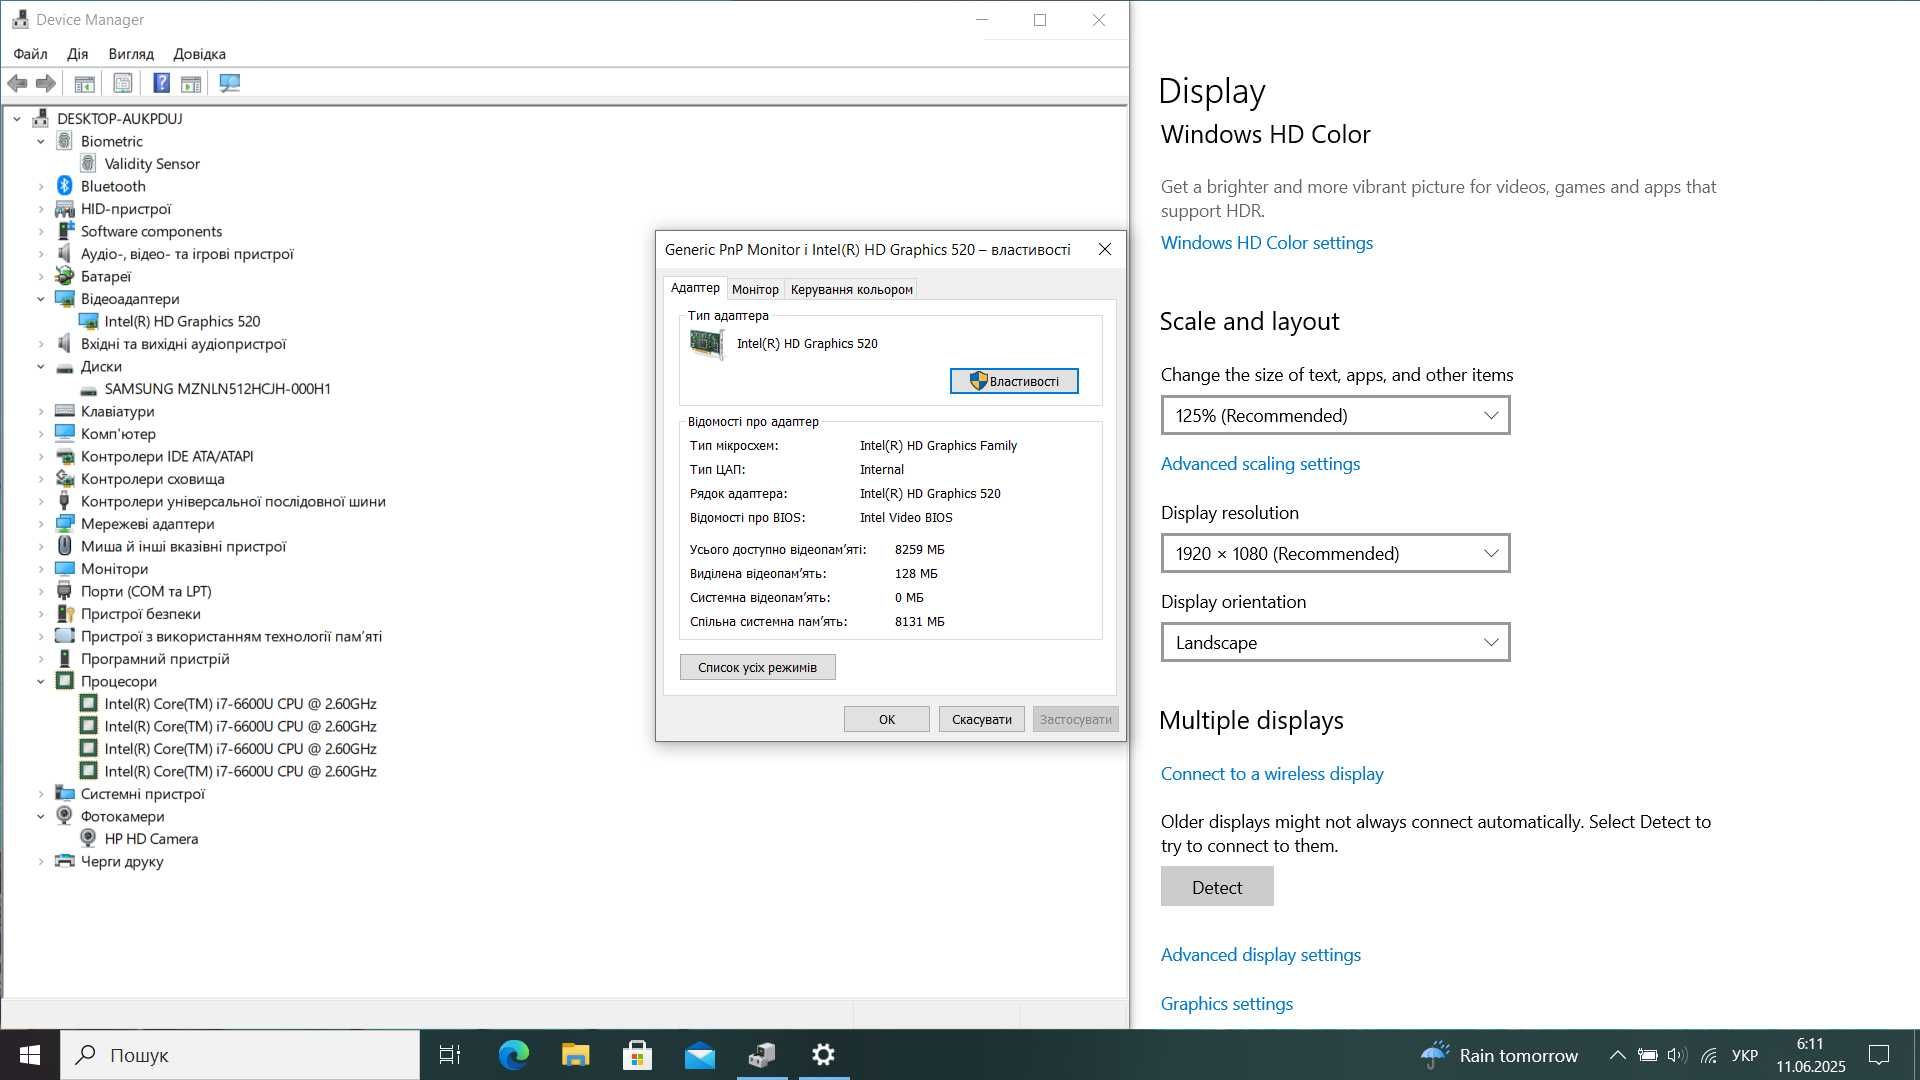Collapse the Biometric category
The width and height of the screenshot is (1920, 1080).
pyautogui.click(x=41, y=141)
